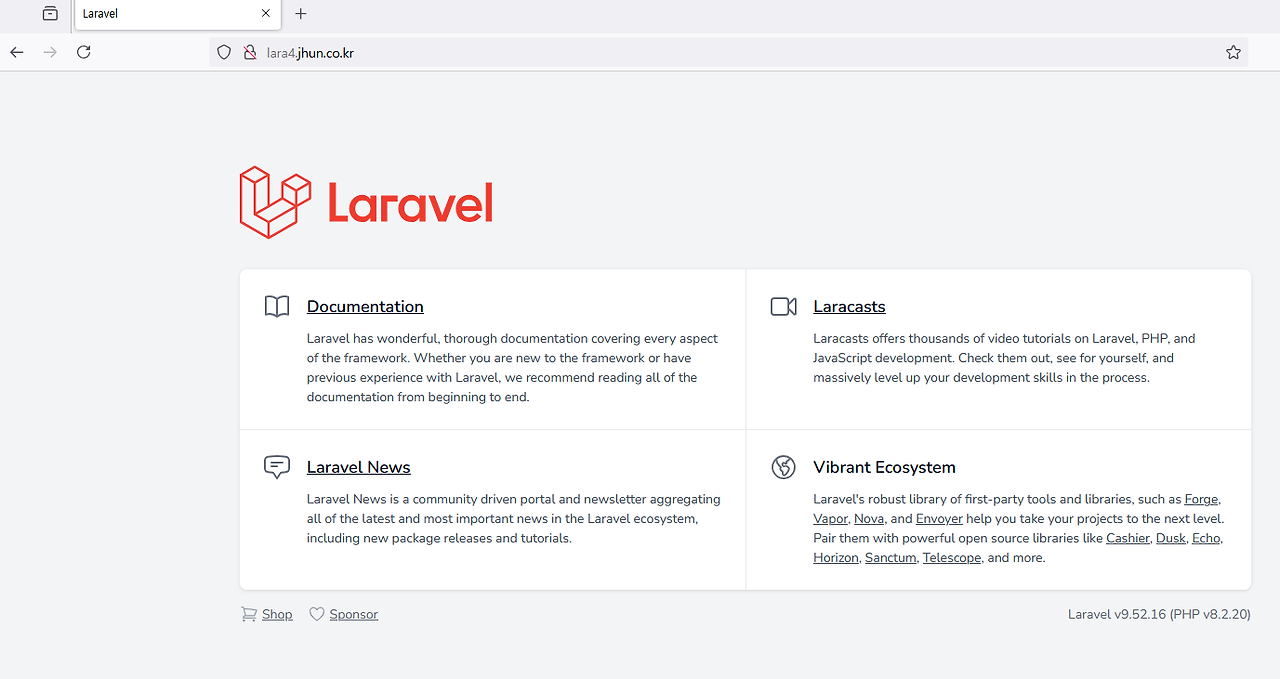
Task: Bookmark this page with the star icon
Action: click(1233, 52)
